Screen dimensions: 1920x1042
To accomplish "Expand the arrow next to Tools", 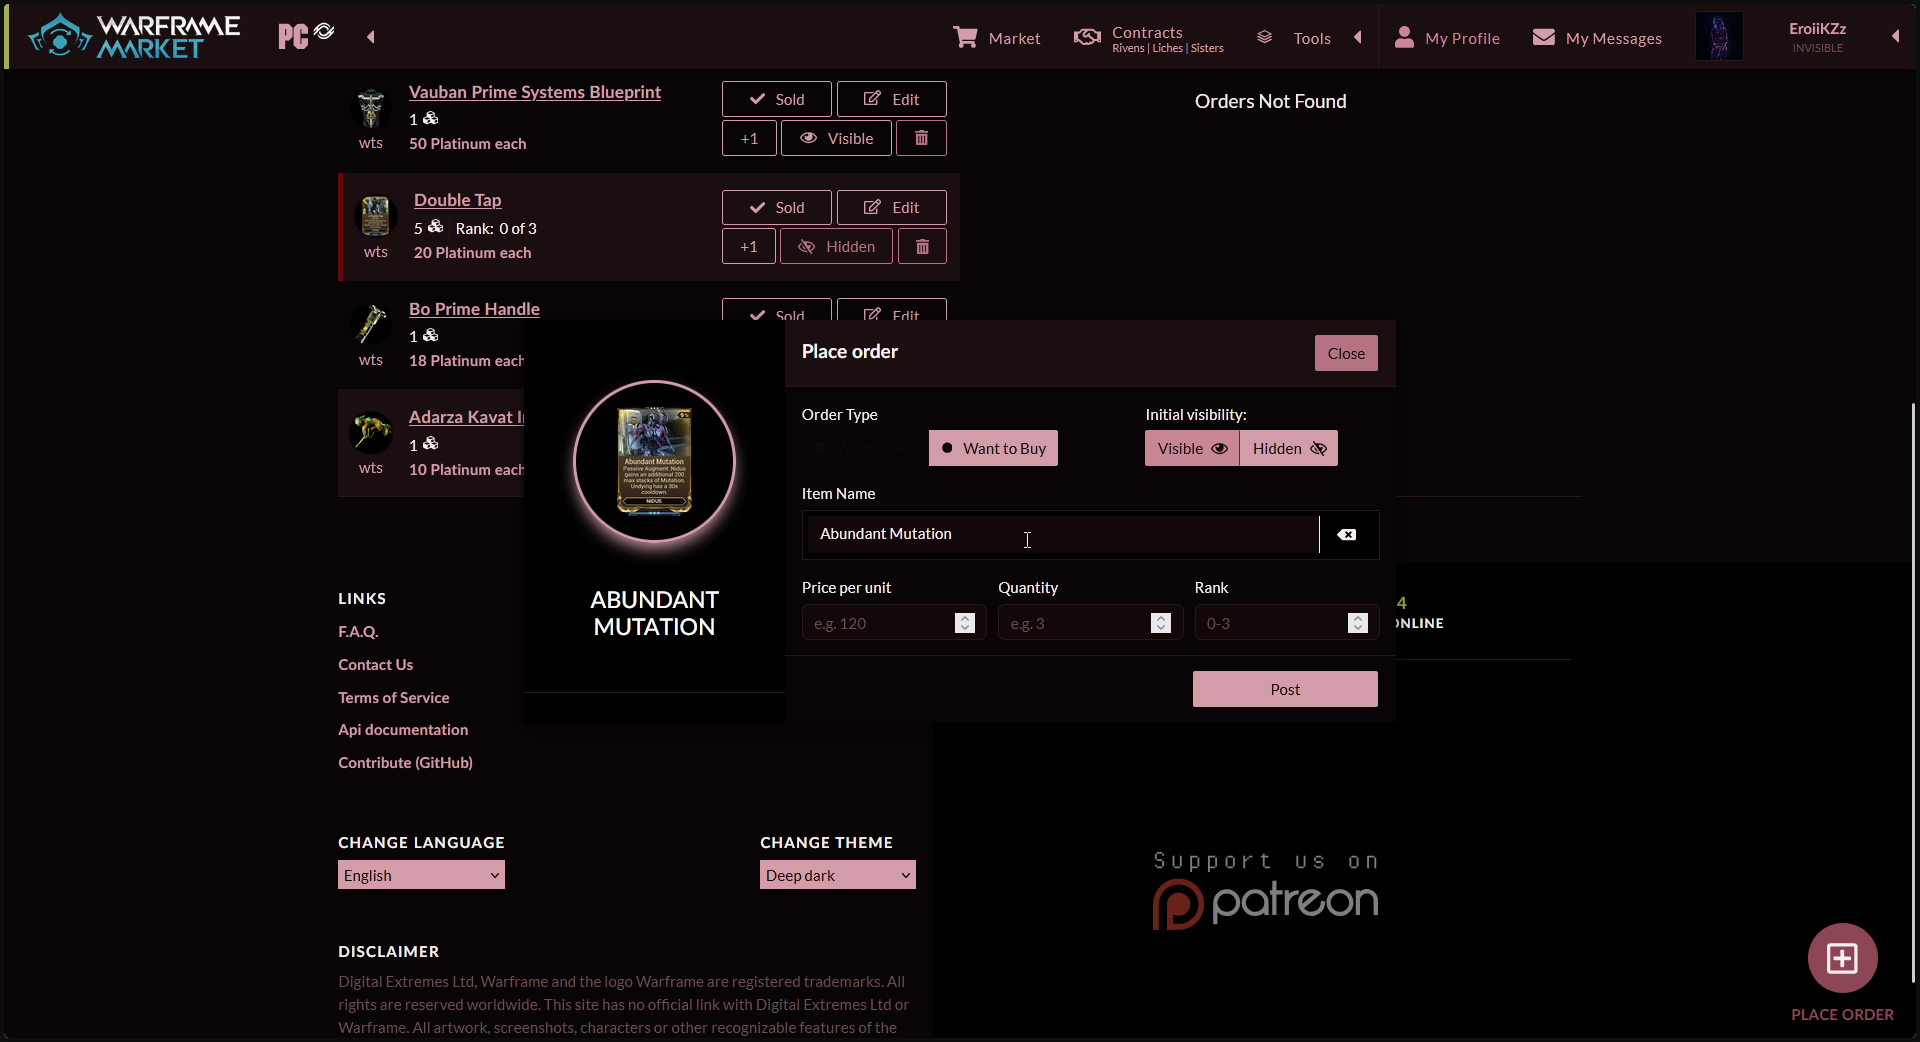I will (x=1358, y=37).
